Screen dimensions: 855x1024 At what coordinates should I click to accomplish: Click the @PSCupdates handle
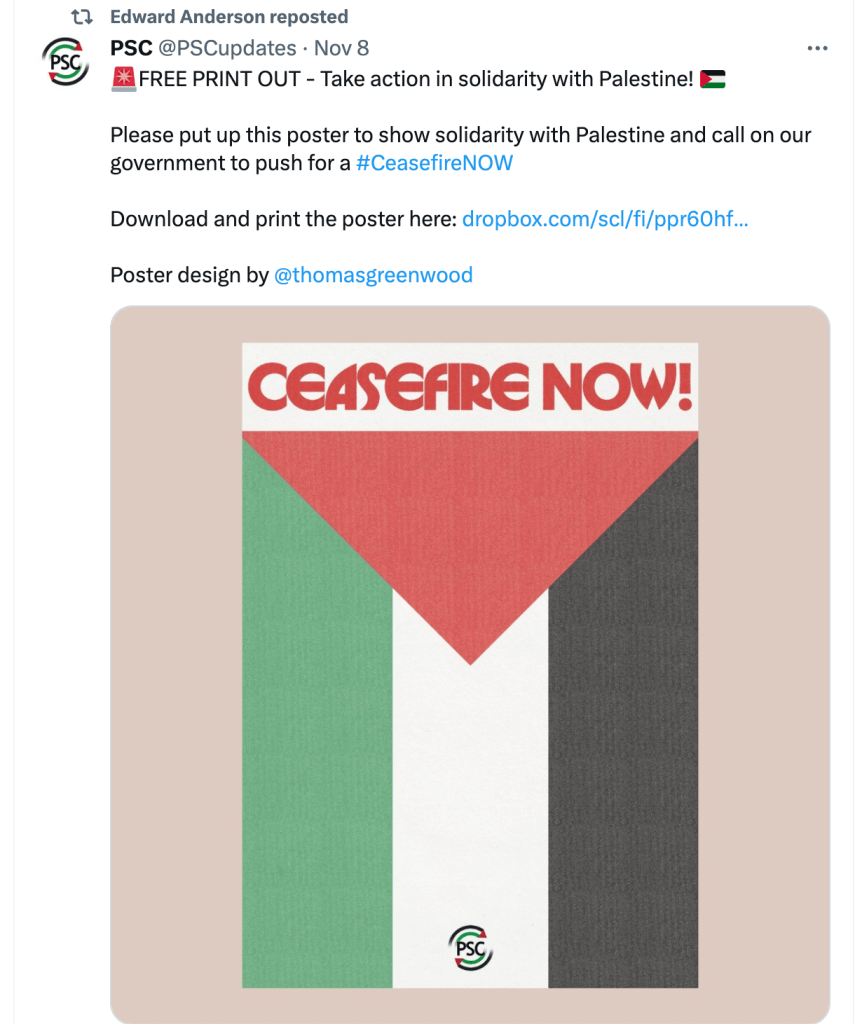click(227, 48)
